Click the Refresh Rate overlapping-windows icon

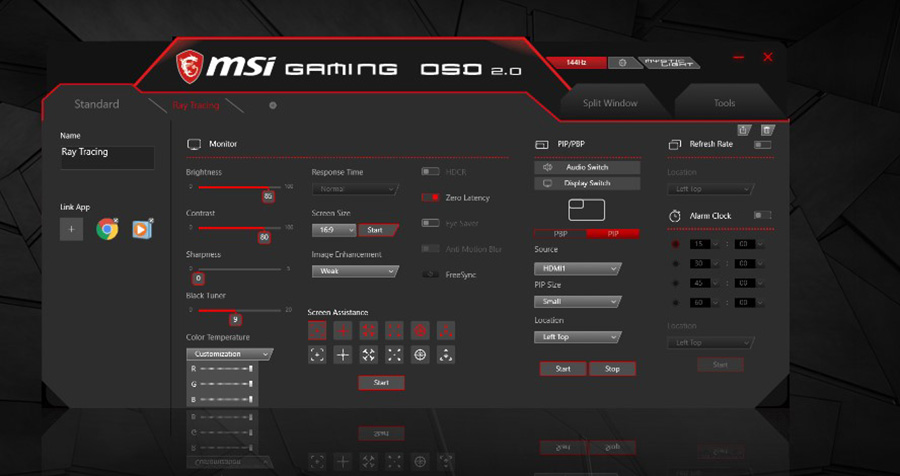coord(674,144)
